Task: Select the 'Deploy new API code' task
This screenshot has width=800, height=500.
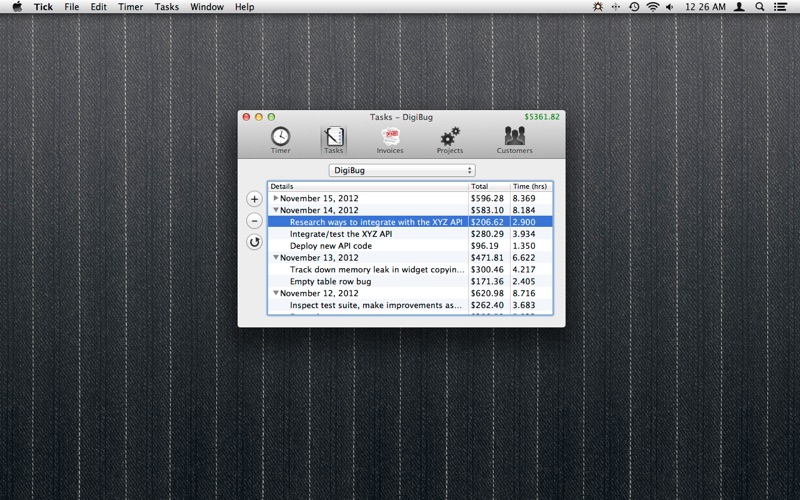Action: (331, 245)
